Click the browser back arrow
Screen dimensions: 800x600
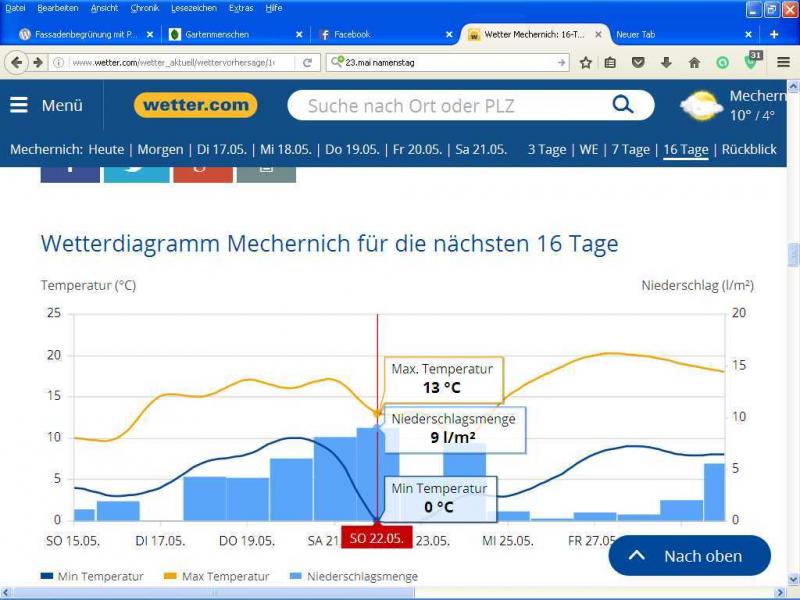pyautogui.click(x=16, y=62)
